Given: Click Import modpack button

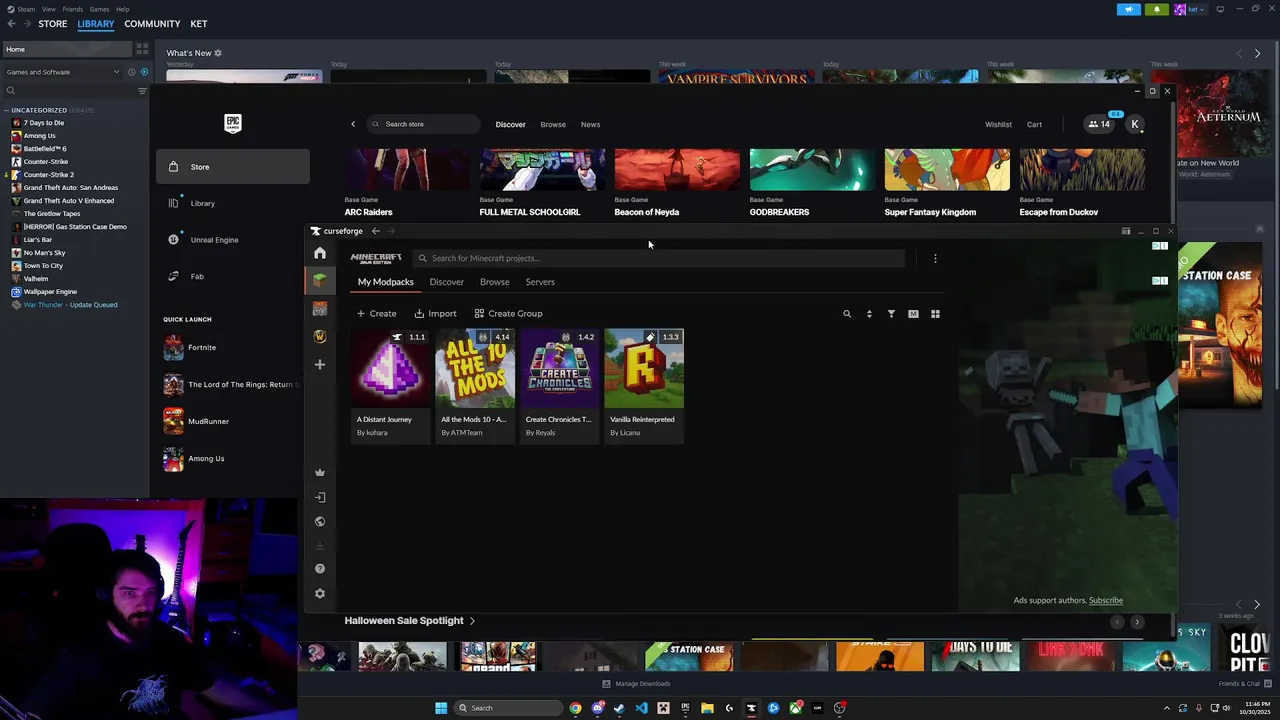Looking at the screenshot, I should (x=436, y=314).
